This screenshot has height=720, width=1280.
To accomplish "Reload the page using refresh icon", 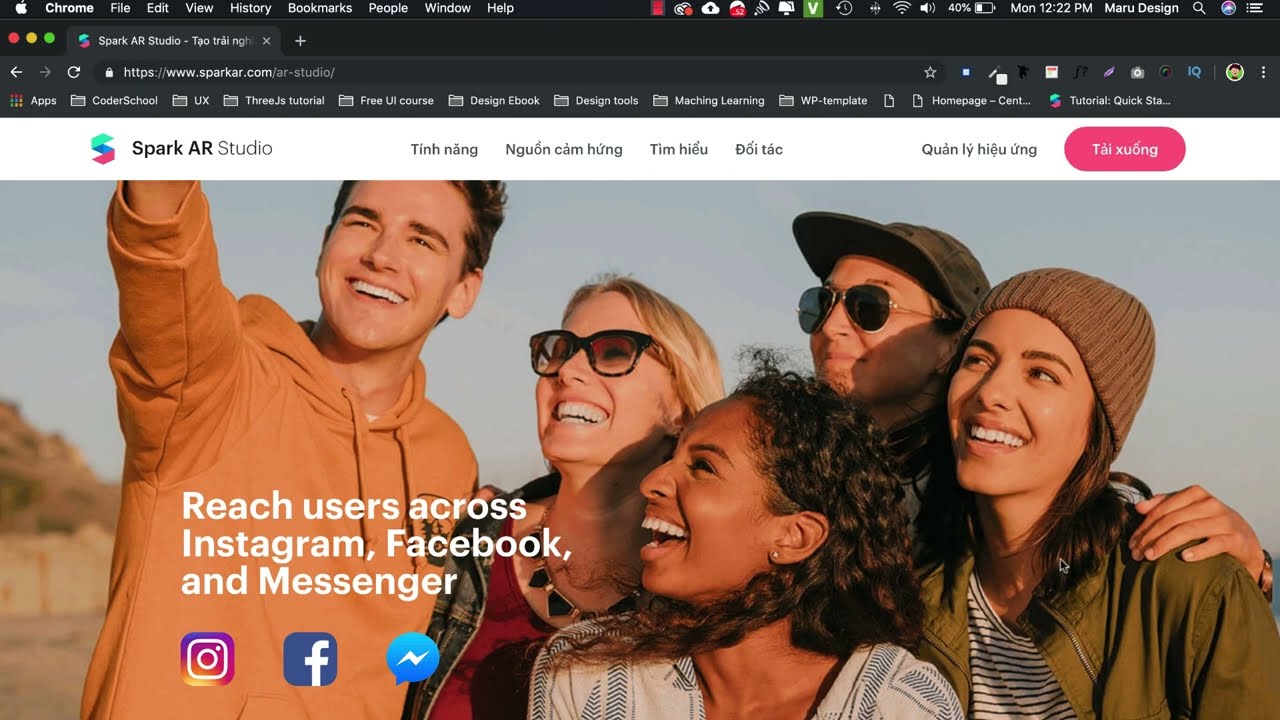I will point(73,72).
